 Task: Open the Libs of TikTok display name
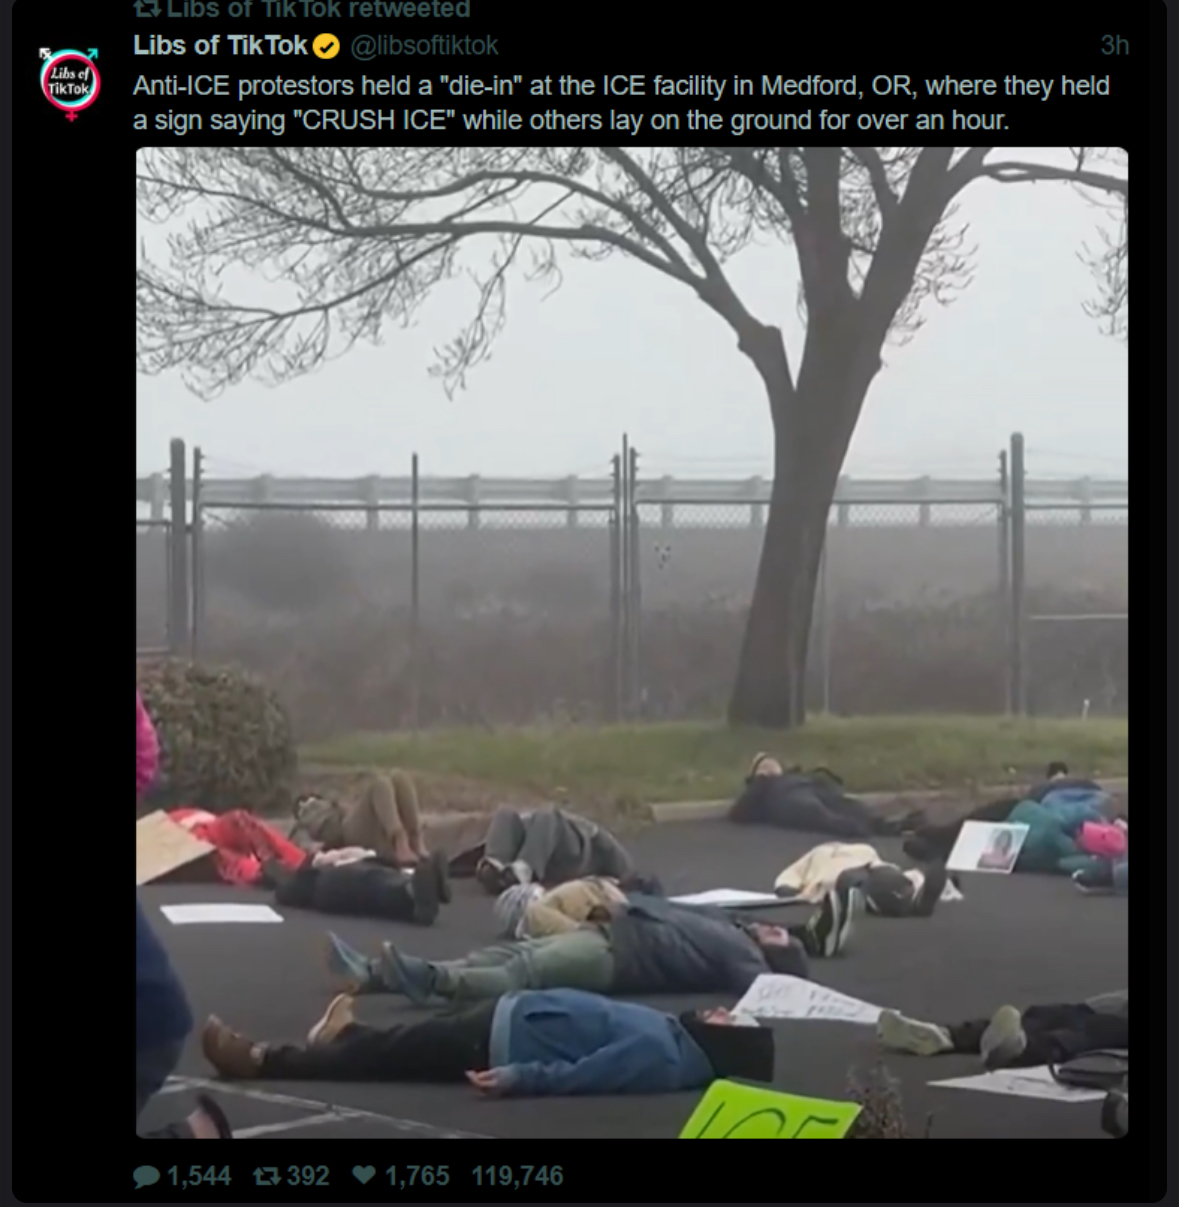click(220, 45)
